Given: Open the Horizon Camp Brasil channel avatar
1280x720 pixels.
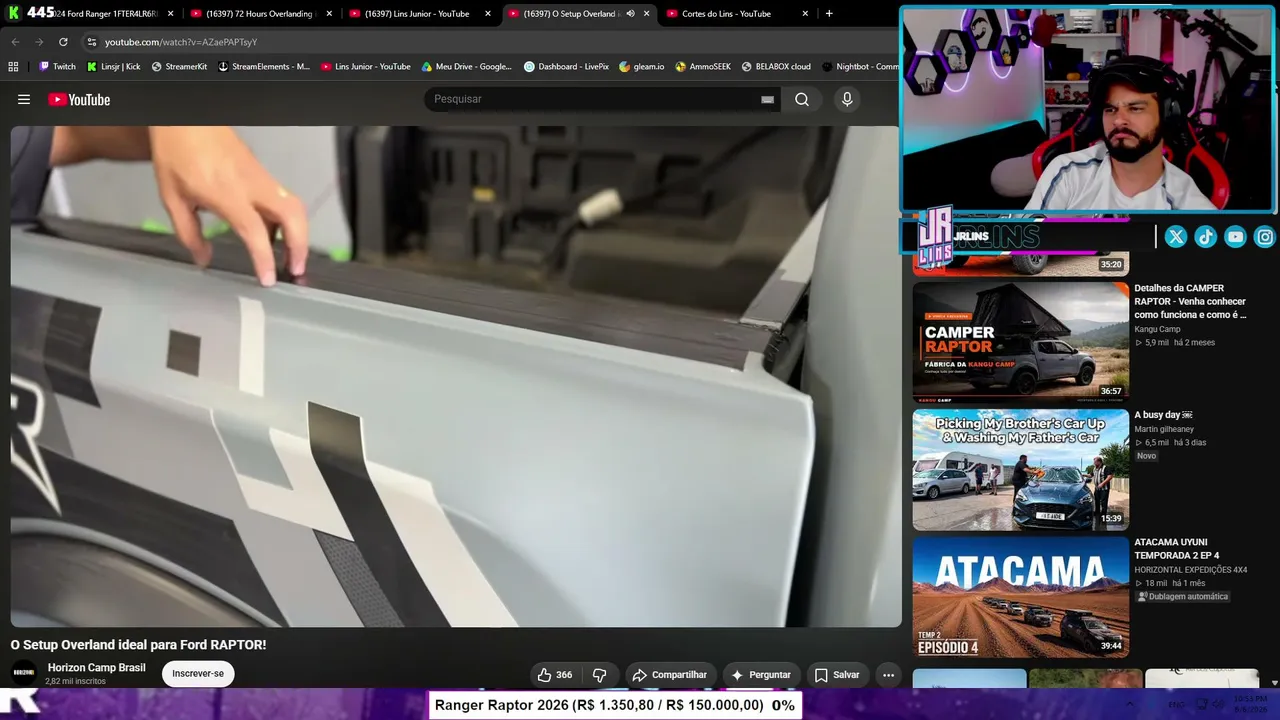Looking at the screenshot, I should click(24, 673).
